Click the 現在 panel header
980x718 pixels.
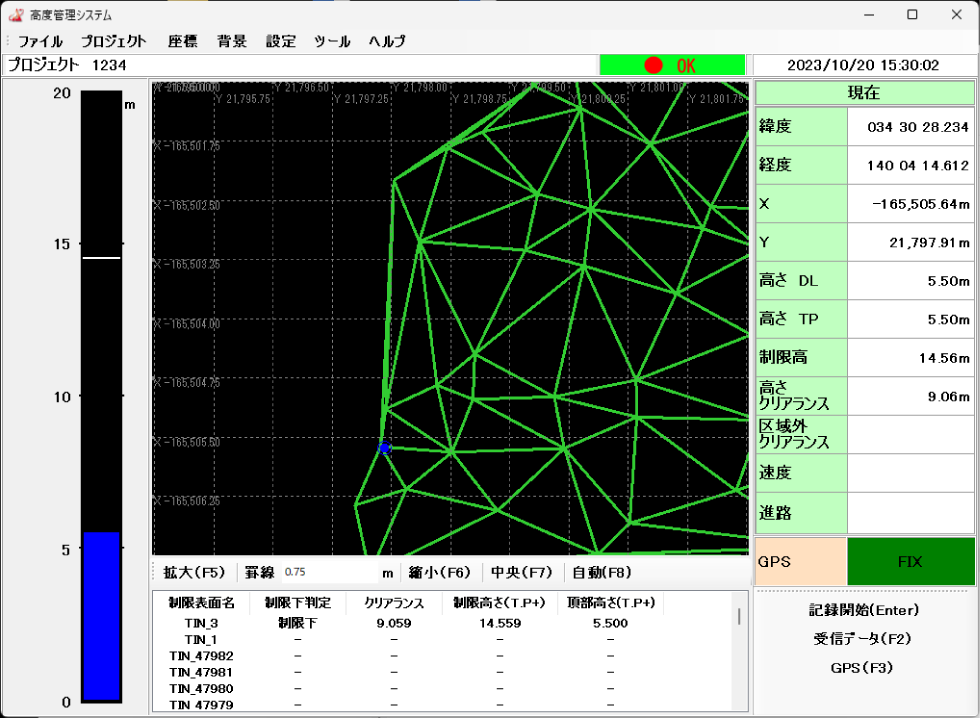864,93
